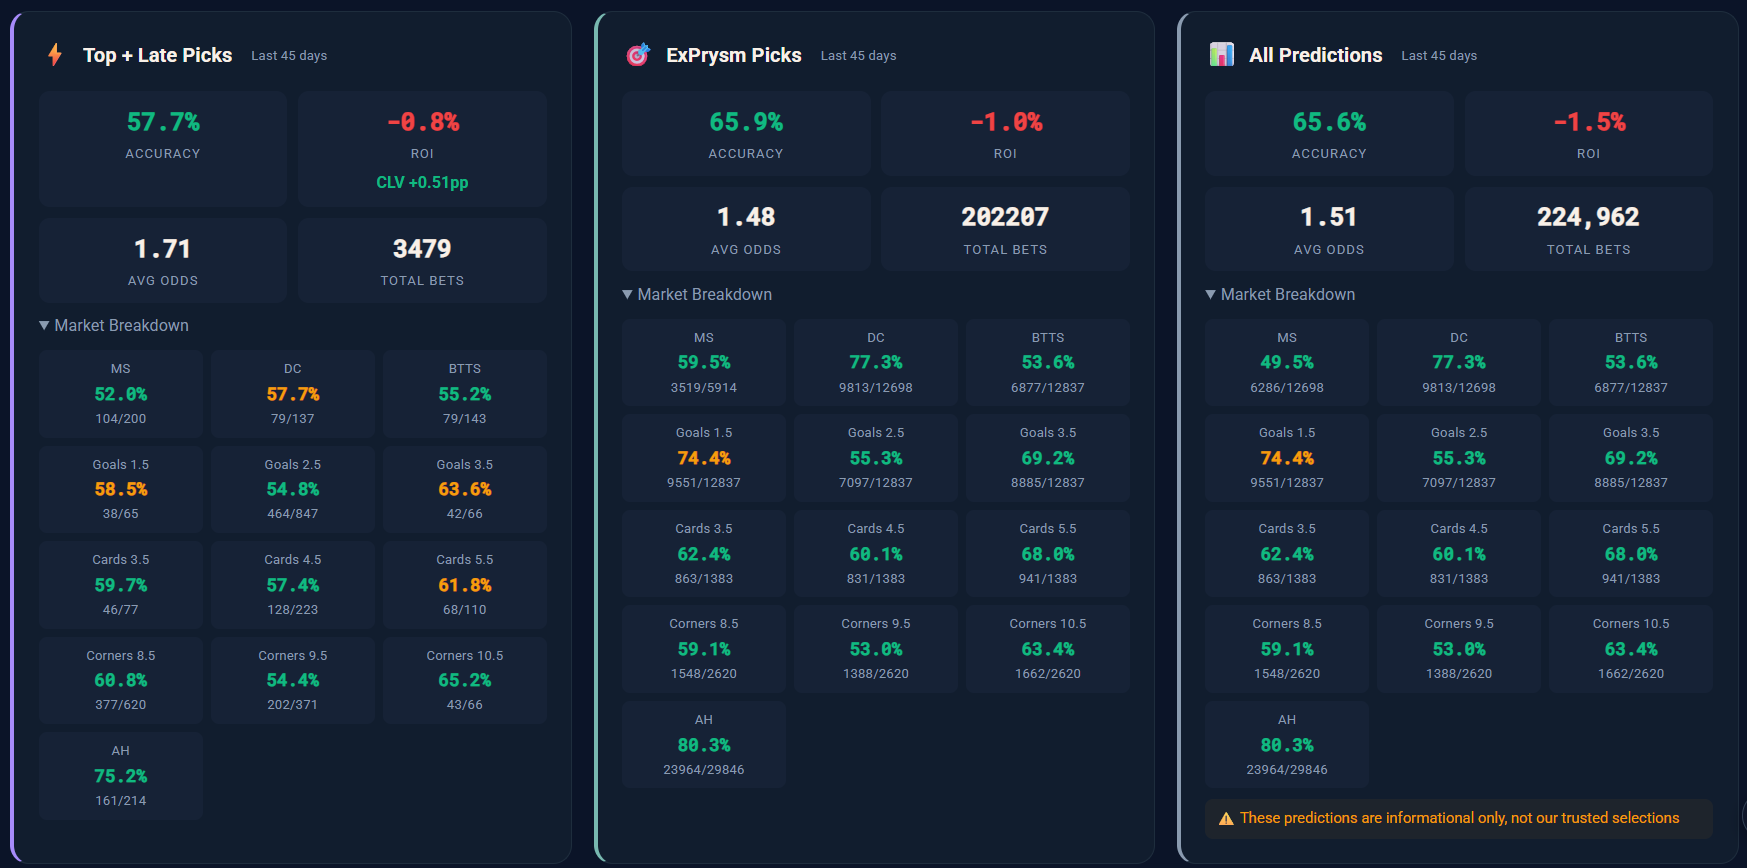Click the Goals 2.5 card showing 54.8%
1747x868 pixels.
tap(293, 489)
